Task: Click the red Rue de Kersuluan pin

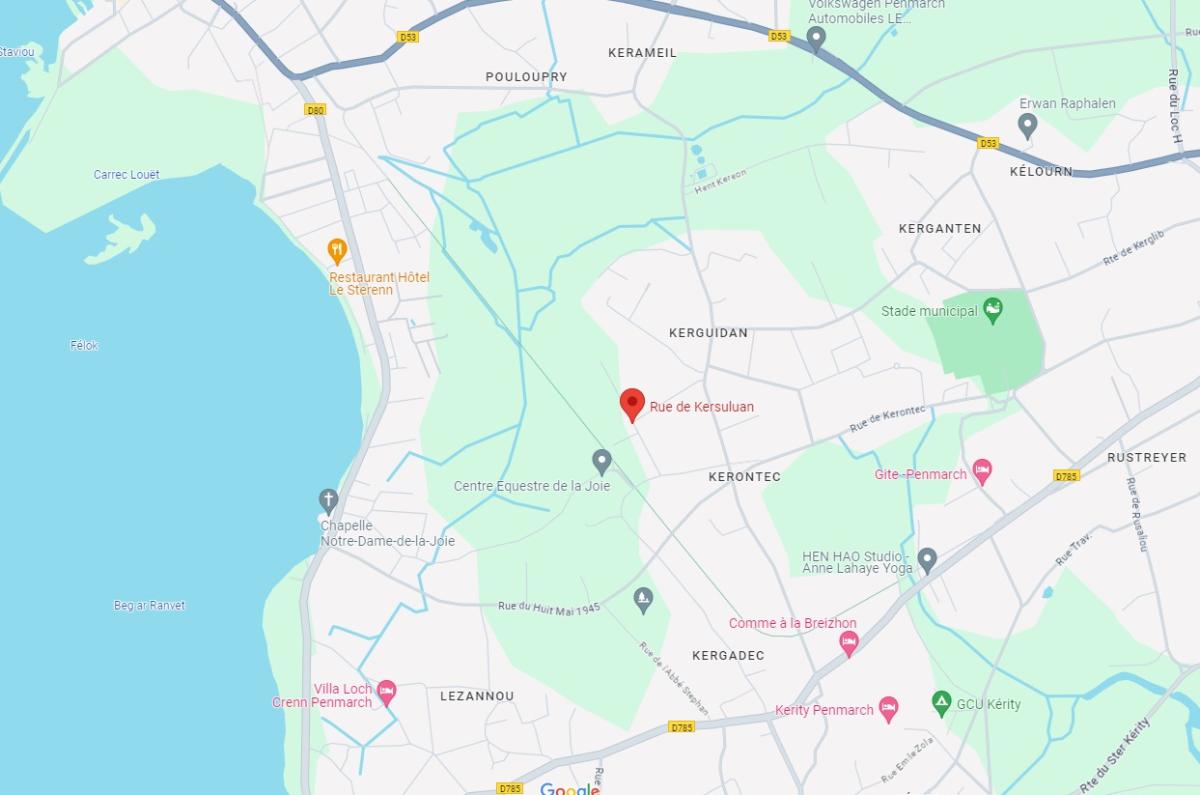Action: point(632,405)
